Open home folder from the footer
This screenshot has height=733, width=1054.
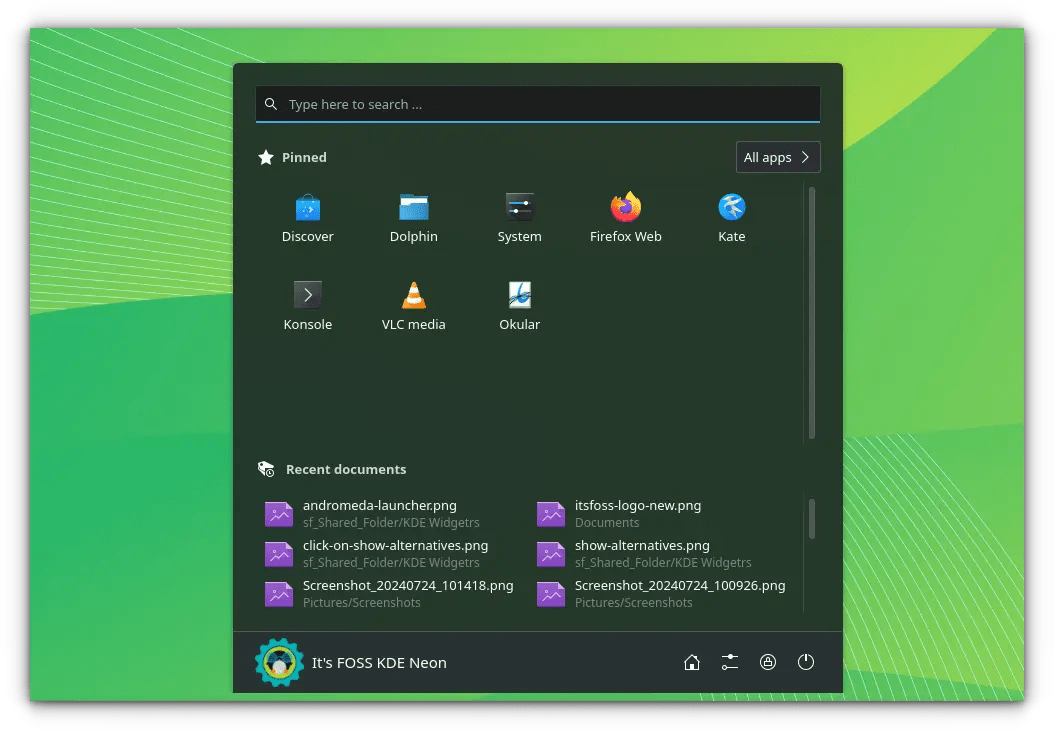pyautogui.click(x=692, y=662)
